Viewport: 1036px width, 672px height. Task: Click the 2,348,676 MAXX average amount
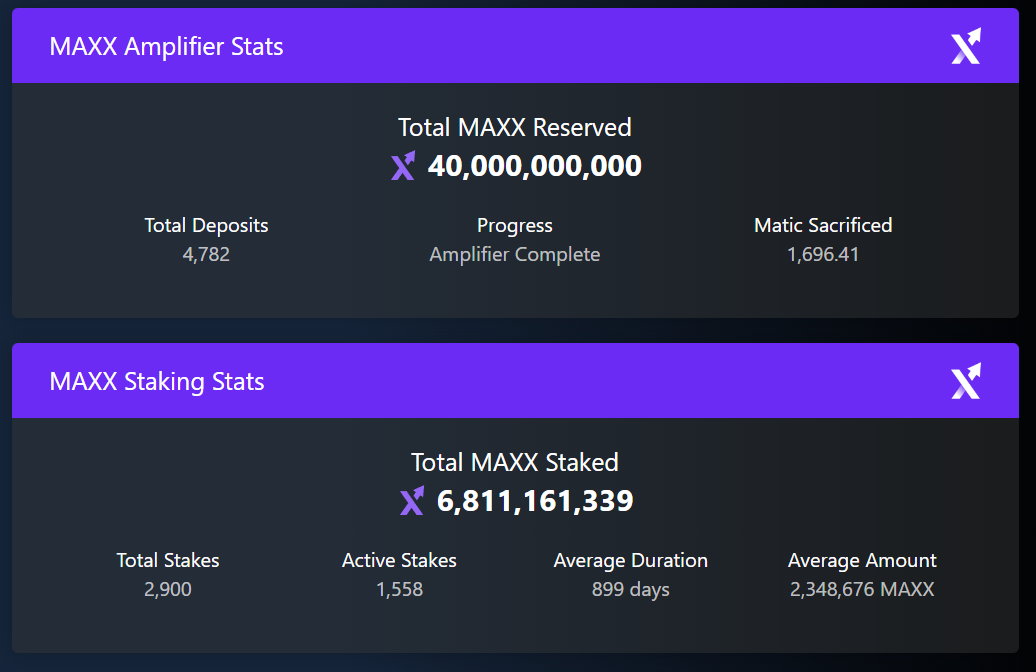[x=862, y=589]
